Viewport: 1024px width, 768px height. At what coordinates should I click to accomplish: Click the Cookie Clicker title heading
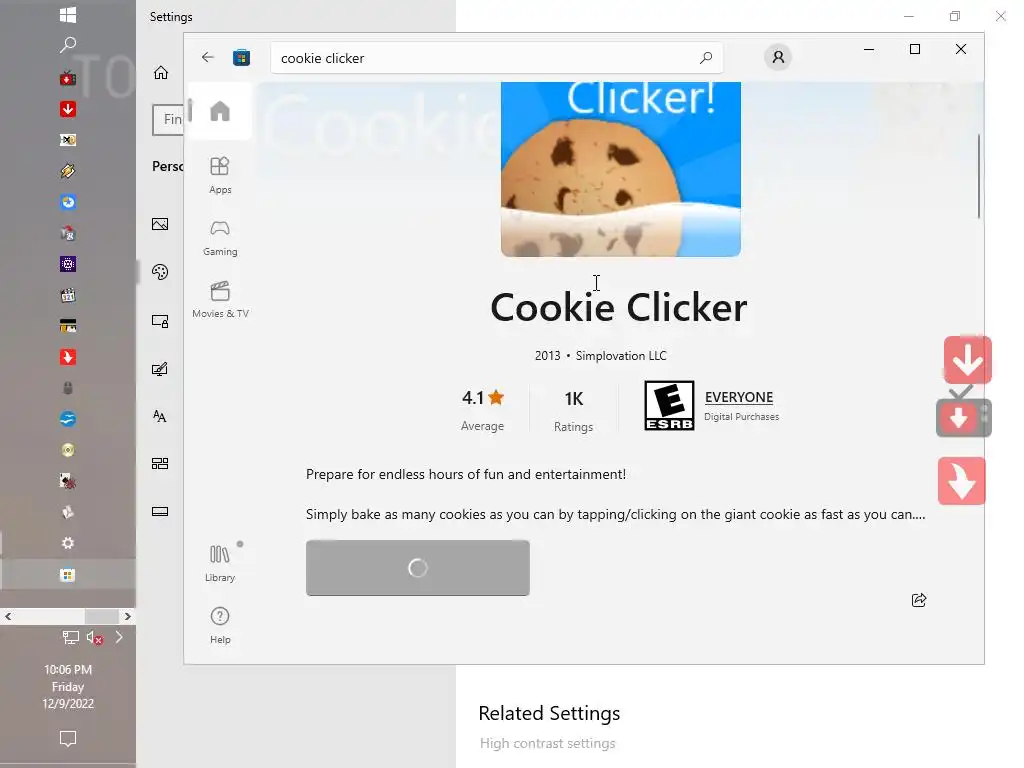click(x=618, y=308)
